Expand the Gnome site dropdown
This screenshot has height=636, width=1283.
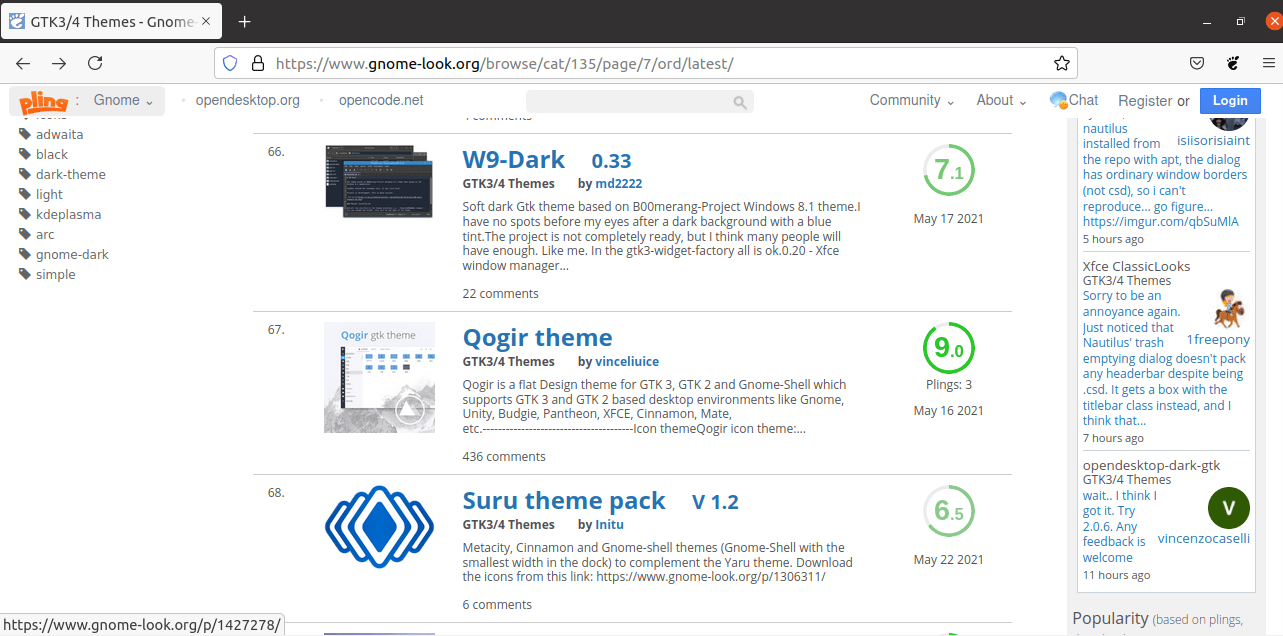pyautogui.click(x=123, y=100)
